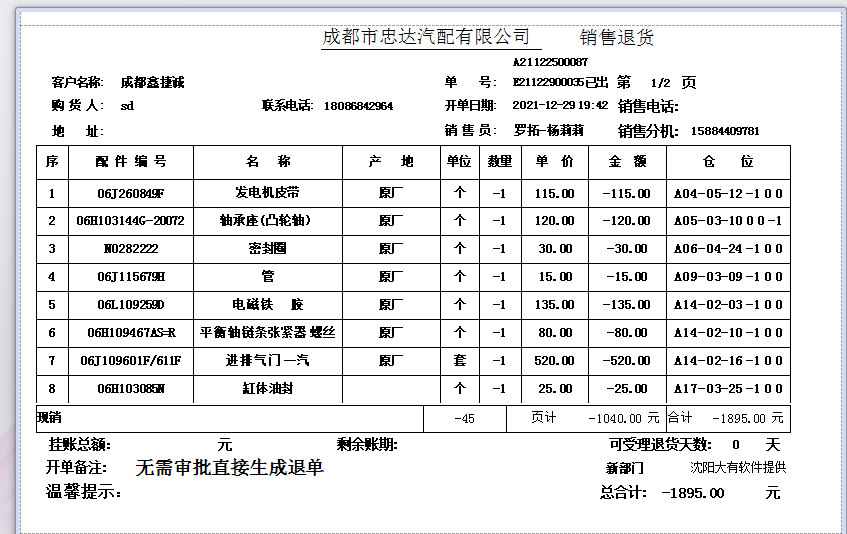Image resolution: width=847 pixels, height=534 pixels.
Task: Click the 发电机皮带 name cell
Action: [x=267, y=193]
